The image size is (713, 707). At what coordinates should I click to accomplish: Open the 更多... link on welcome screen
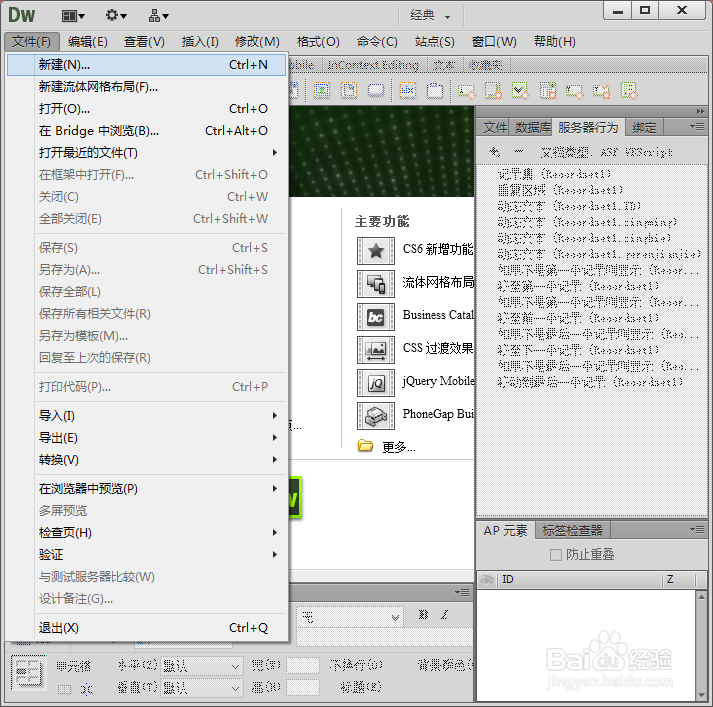tap(398, 447)
